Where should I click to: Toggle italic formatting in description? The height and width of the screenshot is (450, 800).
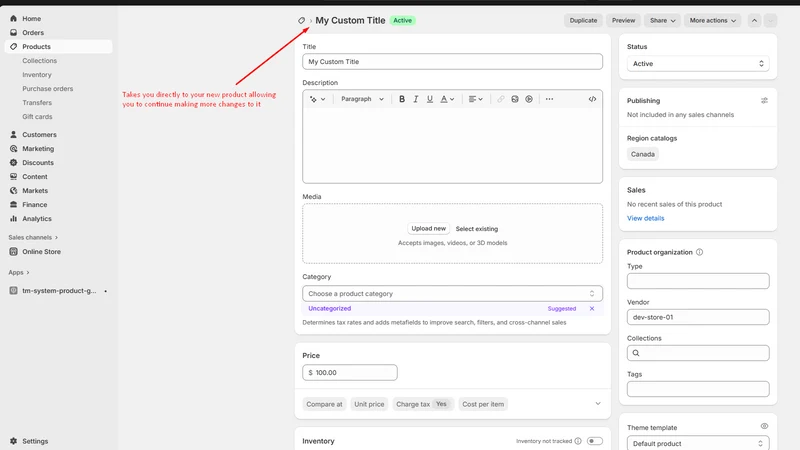click(416, 99)
